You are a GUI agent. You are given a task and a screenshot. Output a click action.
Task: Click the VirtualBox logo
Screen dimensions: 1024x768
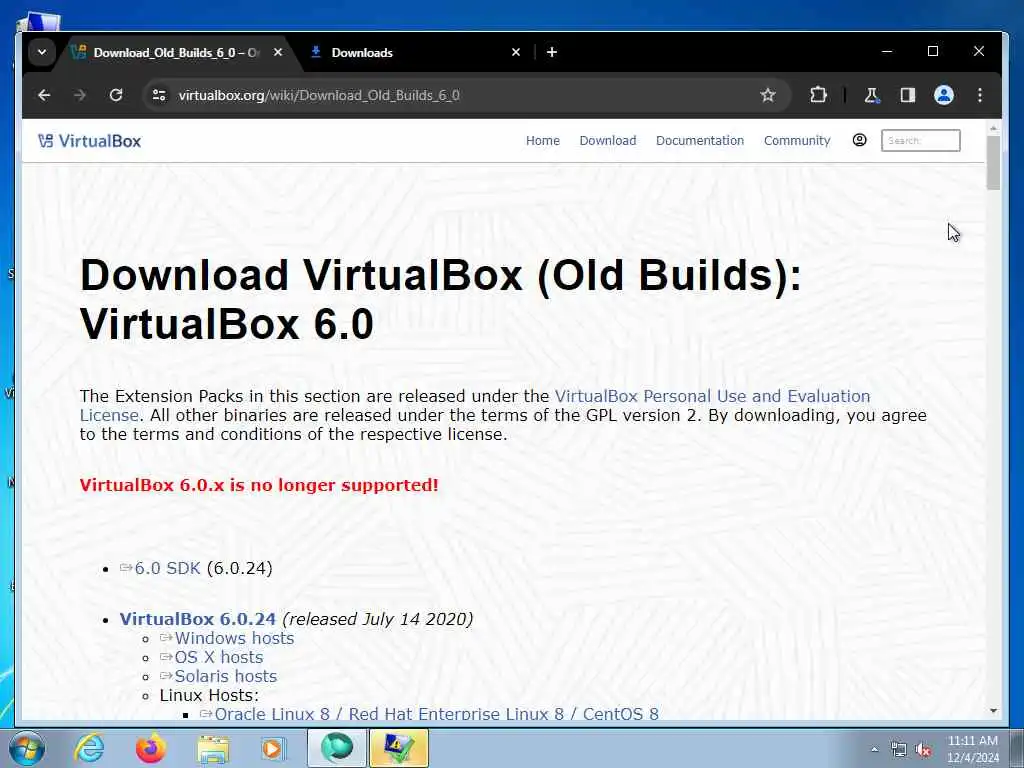[89, 141]
